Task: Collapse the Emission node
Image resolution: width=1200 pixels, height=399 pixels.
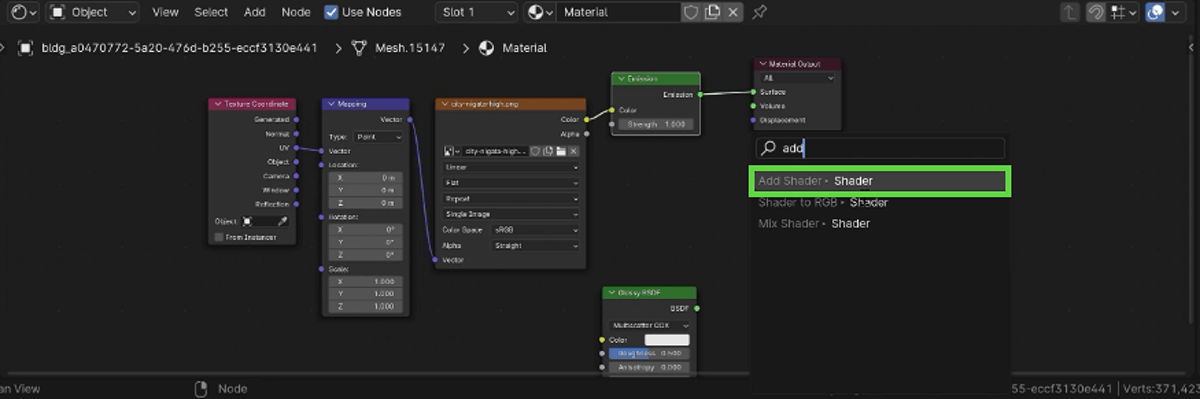Action: [x=620, y=78]
